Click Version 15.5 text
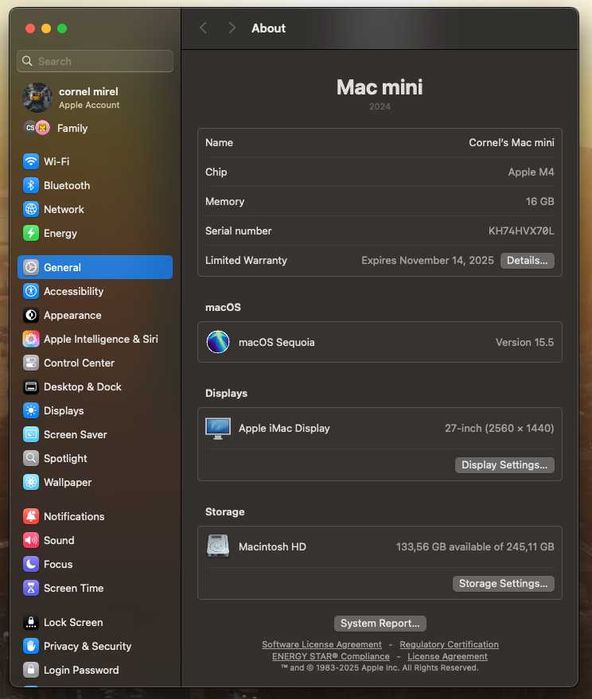The height and width of the screenshot is (699, 592). (x=525, y=342)
